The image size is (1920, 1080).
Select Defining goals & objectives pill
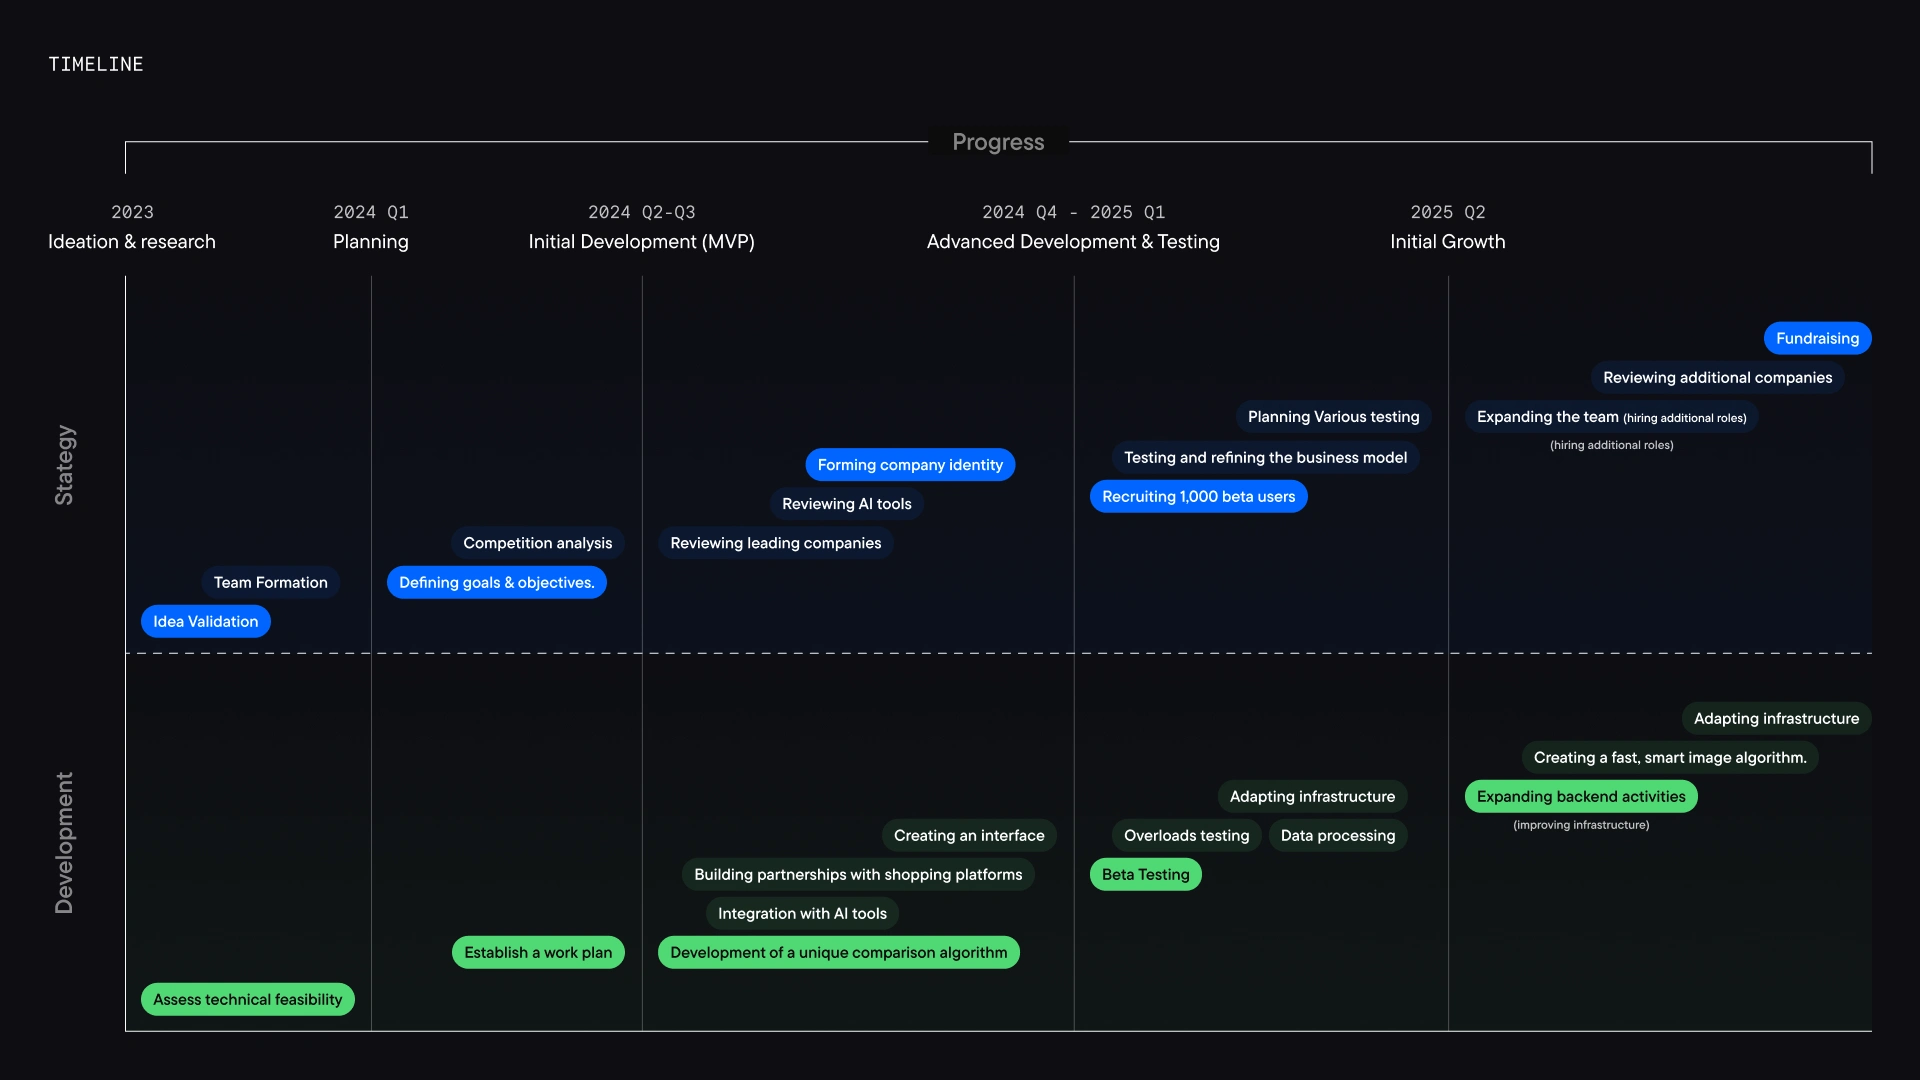496,582
